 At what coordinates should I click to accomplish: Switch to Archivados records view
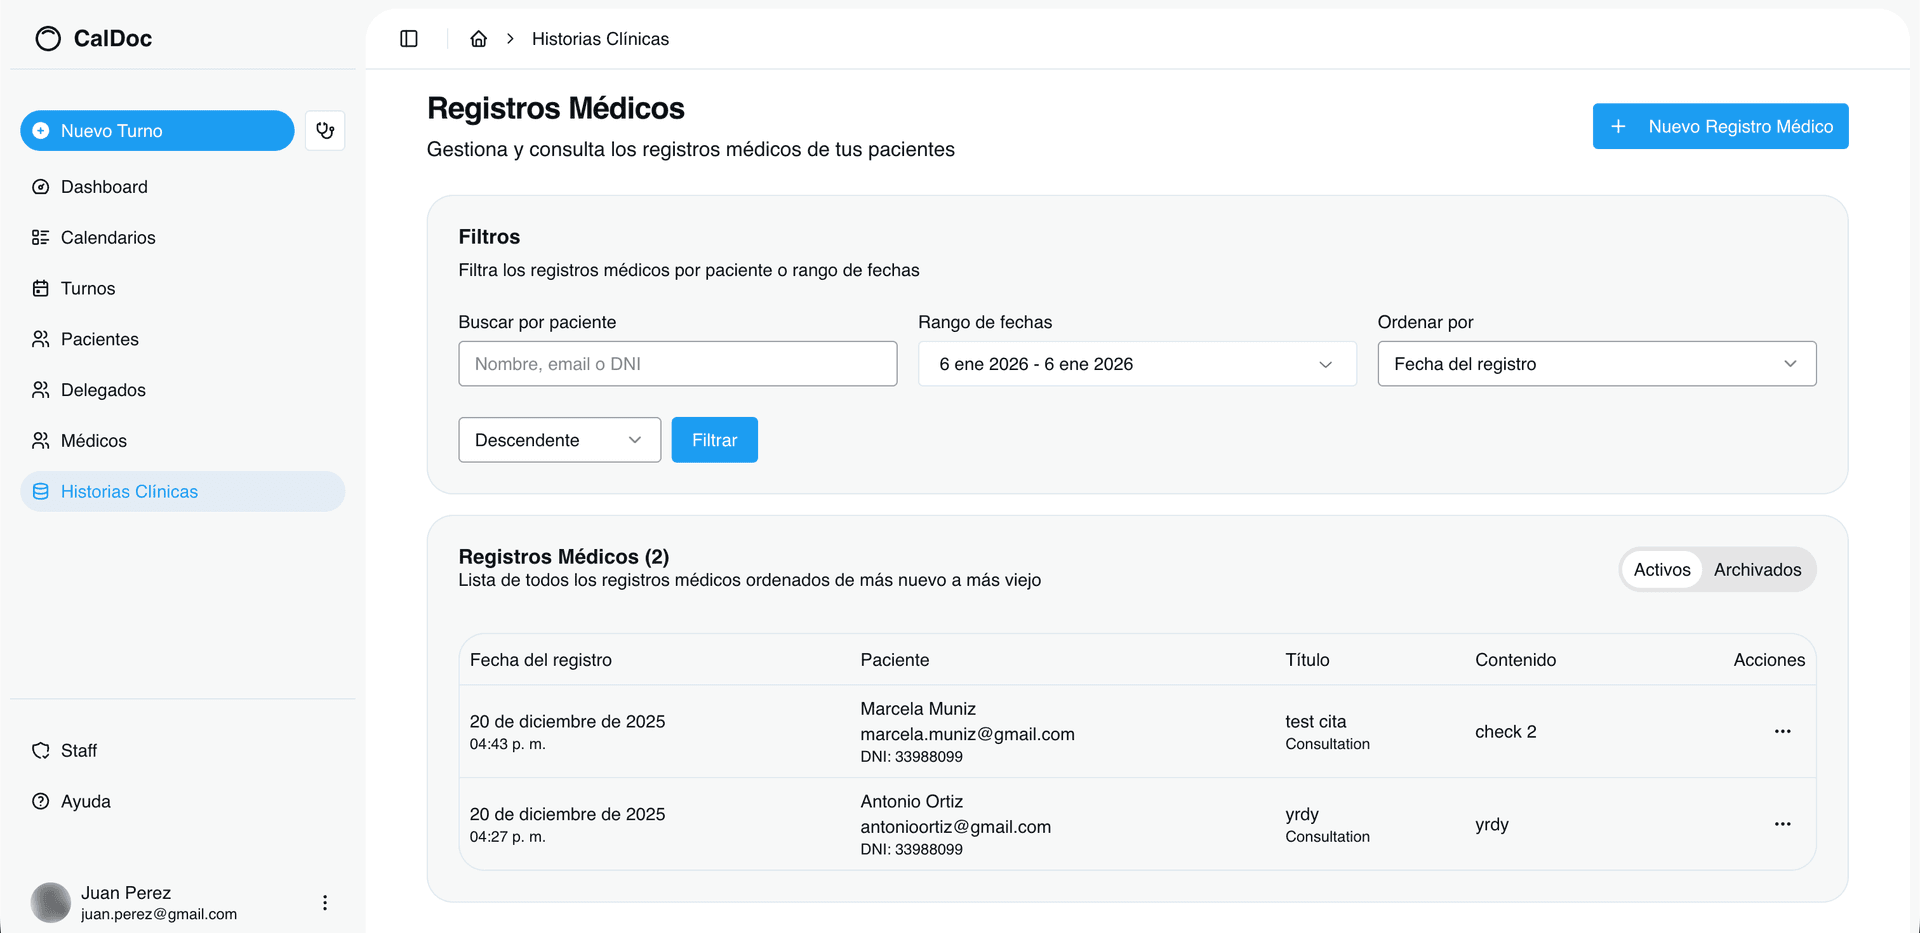tap(1757, 570)
